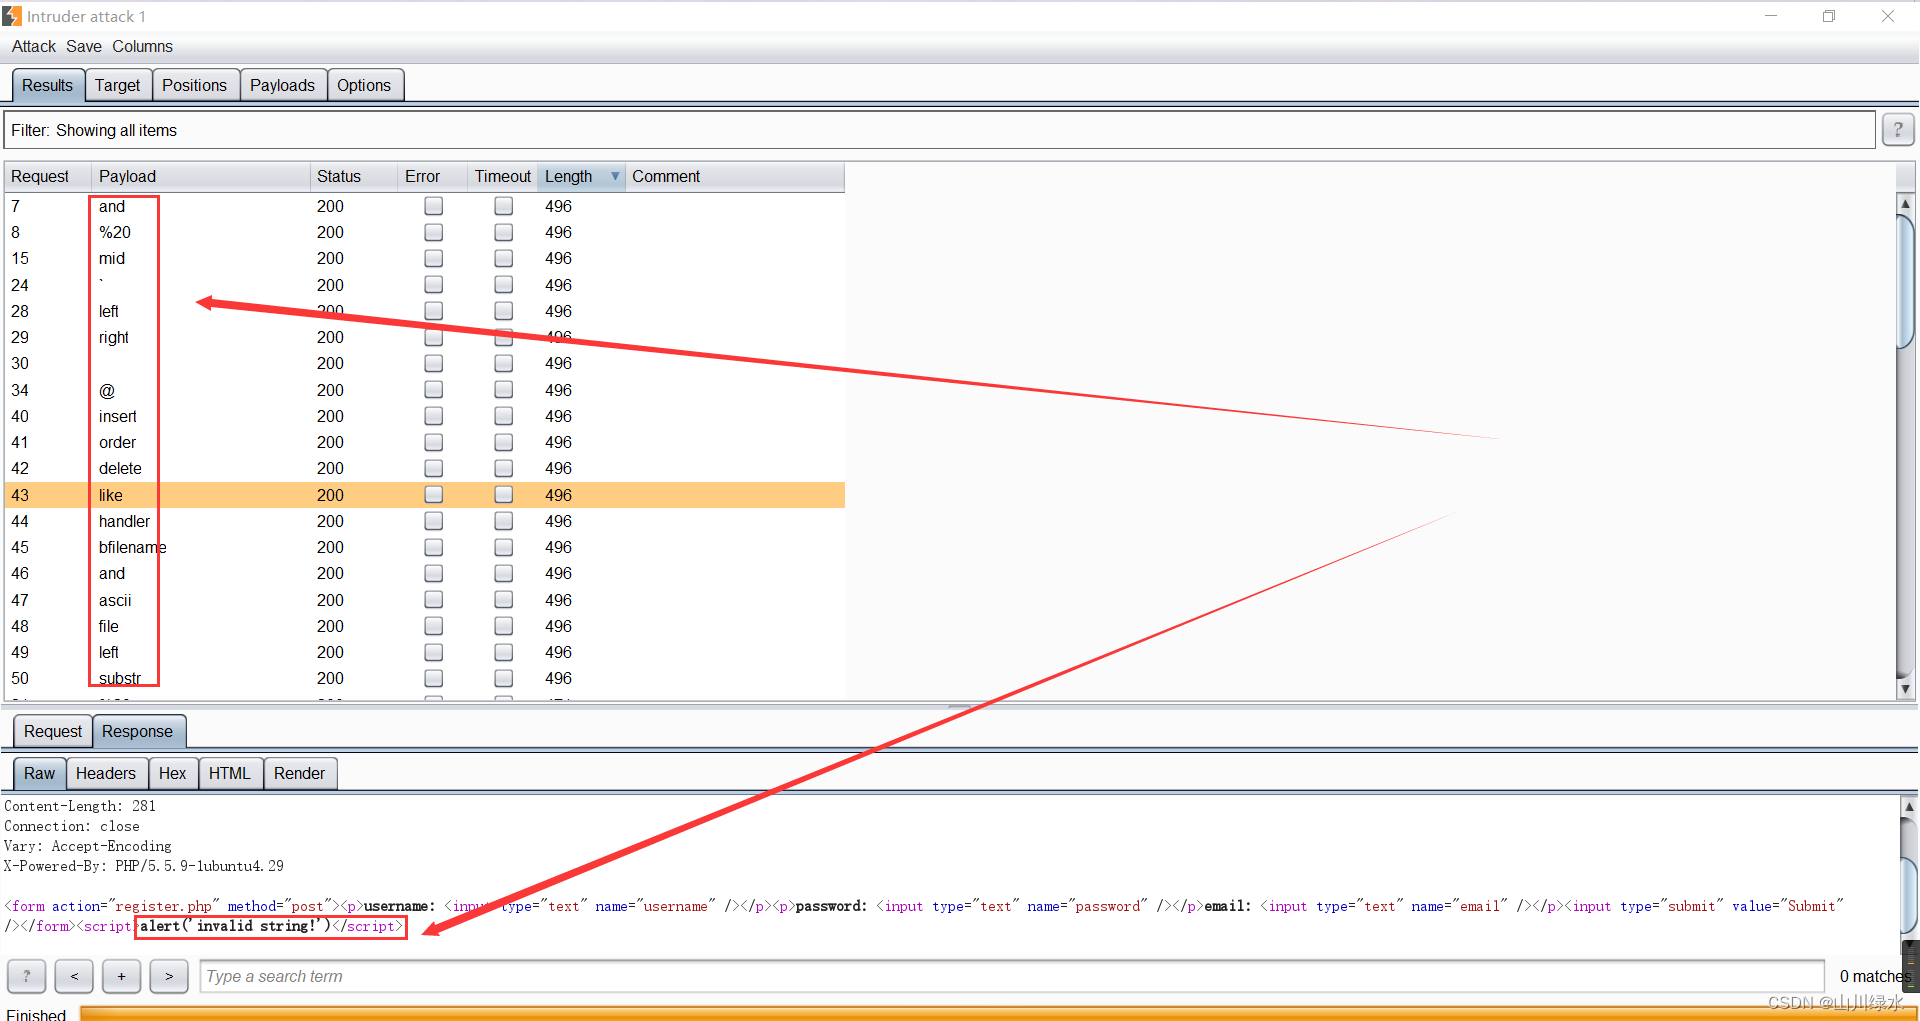Select the row with payload 'right'
The height and width of the screenshot is (1021, 1920).
(425, 337)
